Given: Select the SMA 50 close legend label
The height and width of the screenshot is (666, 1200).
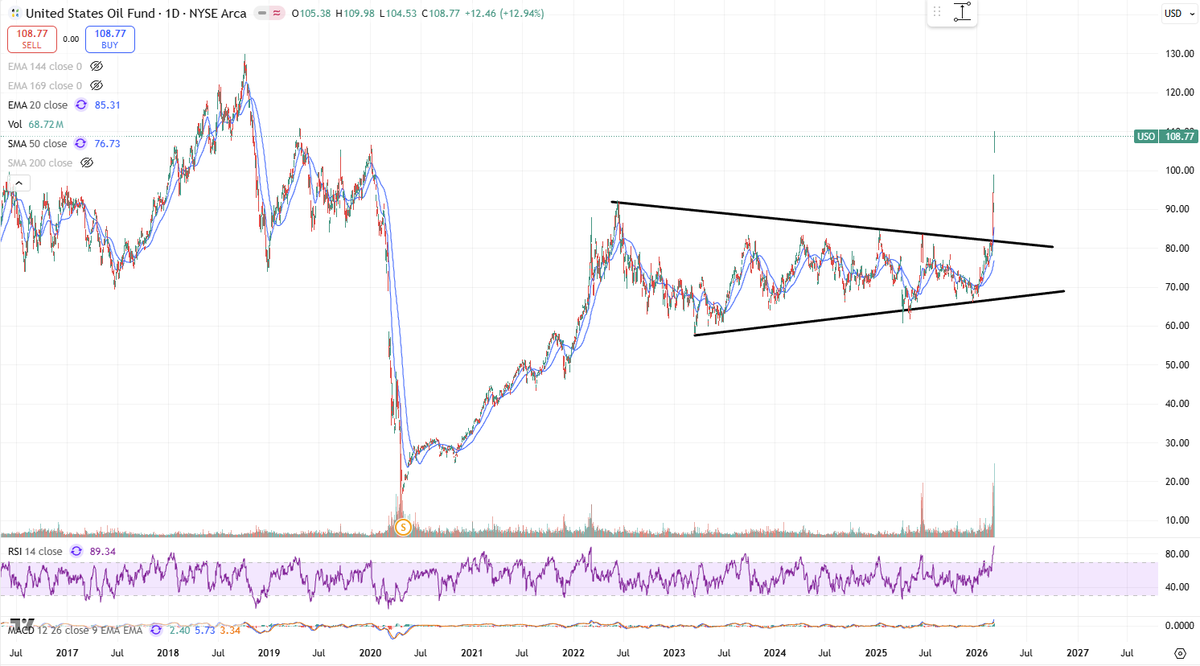Looking at the screenshot, I should pyautogui.click(x=38, y=143).
